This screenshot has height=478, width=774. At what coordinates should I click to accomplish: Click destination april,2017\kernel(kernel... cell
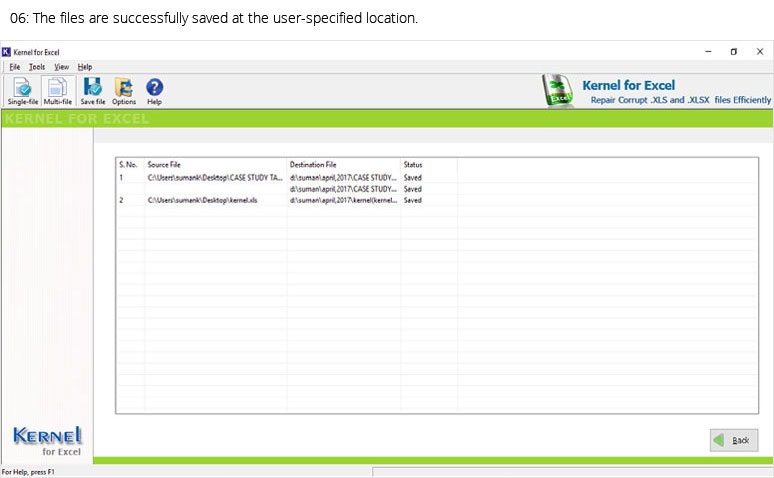pos(344,200)
